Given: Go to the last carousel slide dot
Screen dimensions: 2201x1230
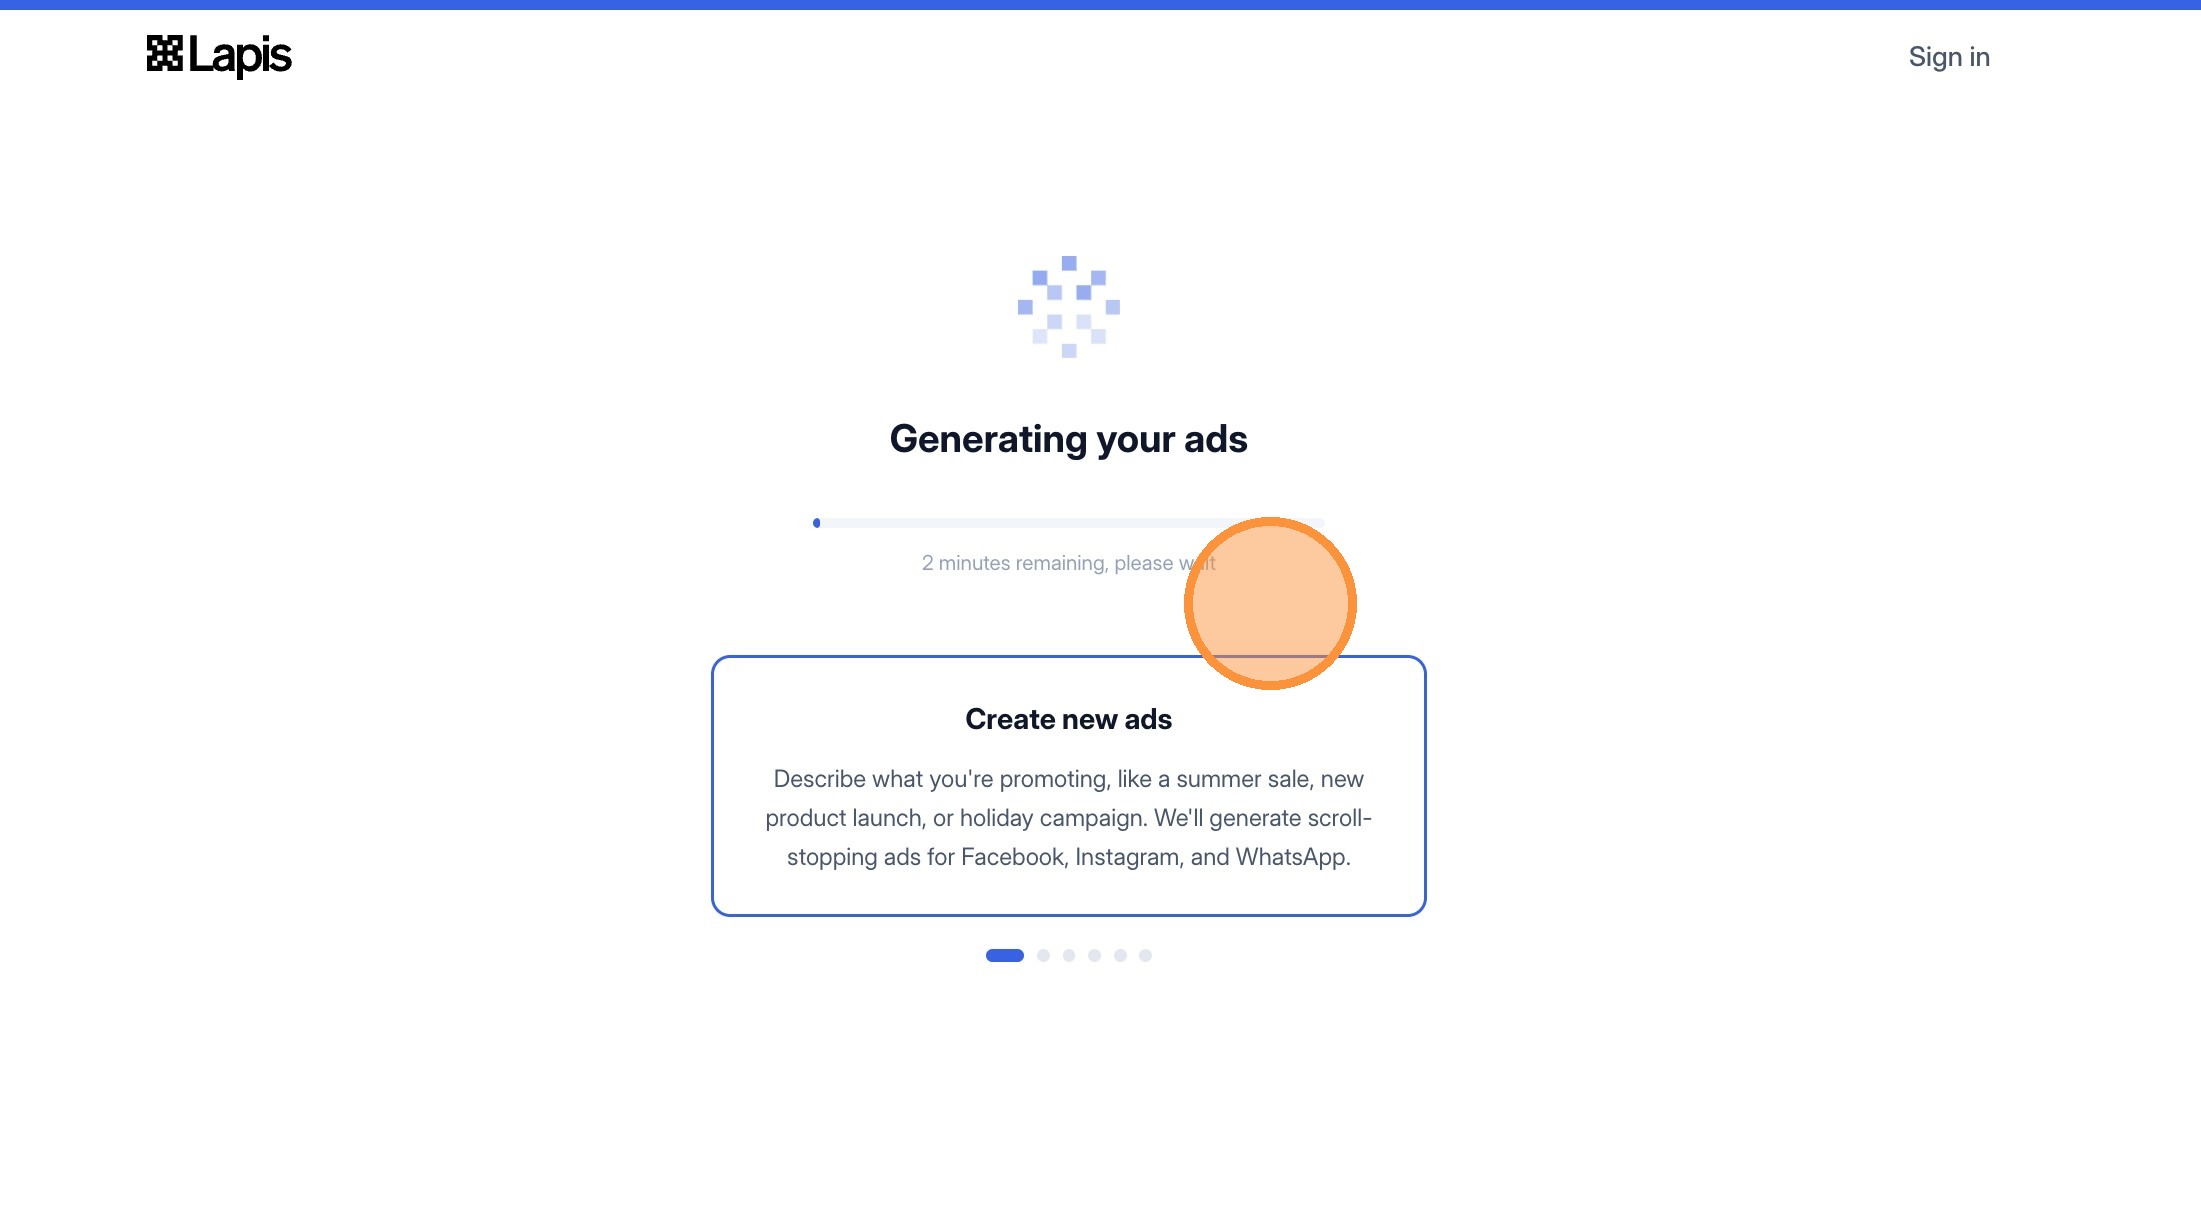Looking at the screenshot, I should 1146,955.
